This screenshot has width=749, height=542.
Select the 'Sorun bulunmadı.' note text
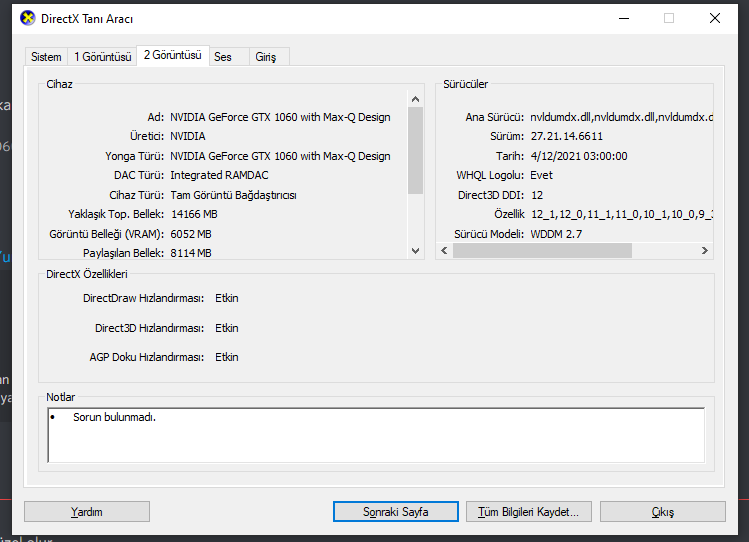pos(115,417)
